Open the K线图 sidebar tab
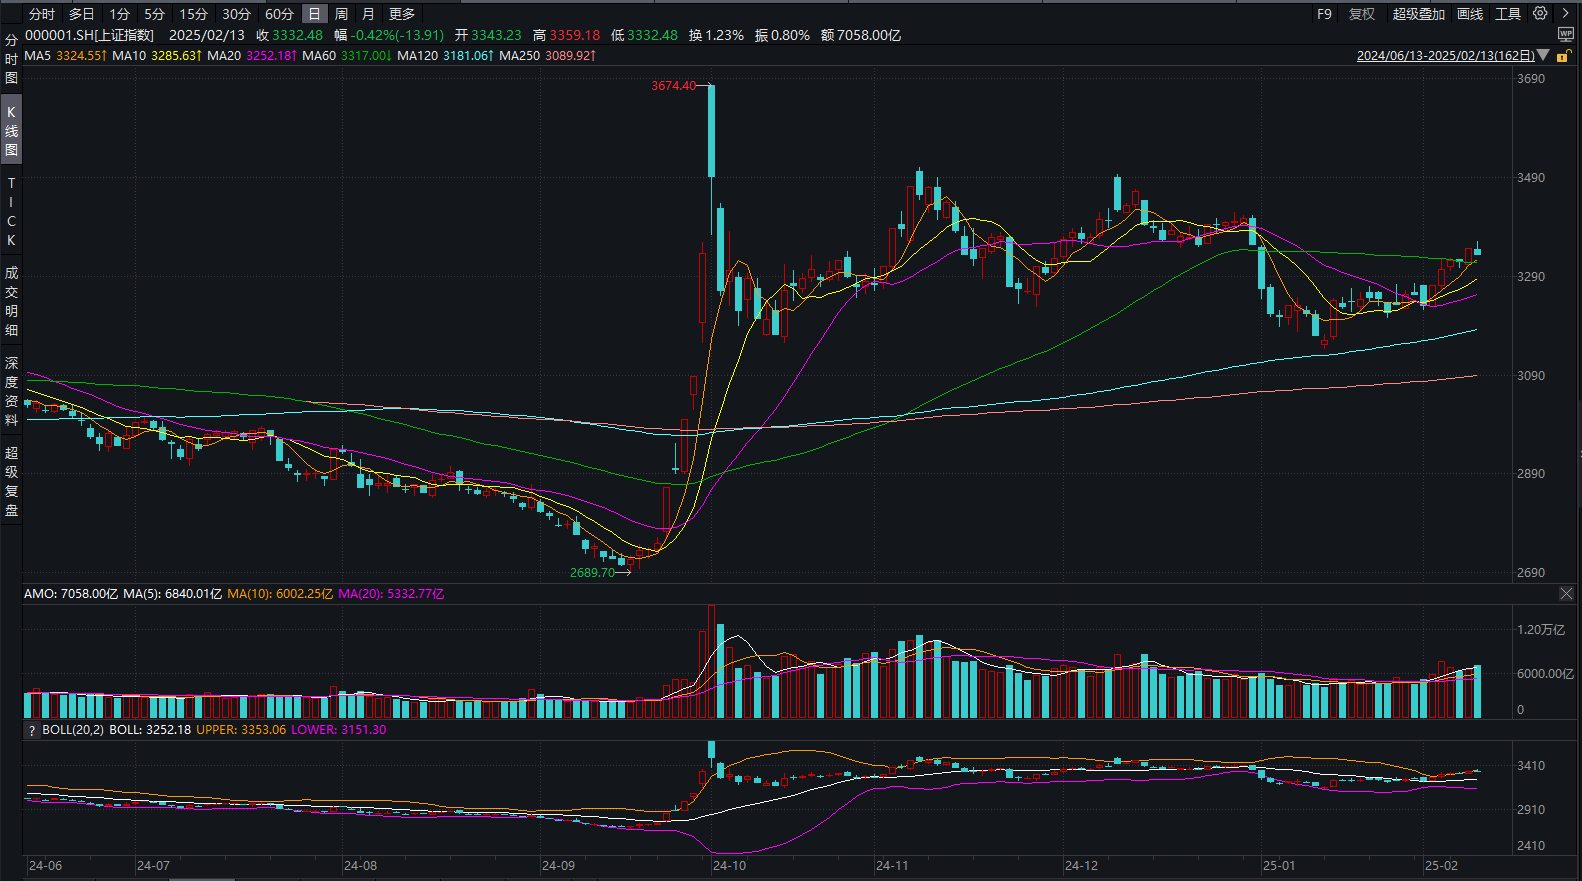This screenshot has width=1582, height=881. pyautogui.click(x=11, y=131)
